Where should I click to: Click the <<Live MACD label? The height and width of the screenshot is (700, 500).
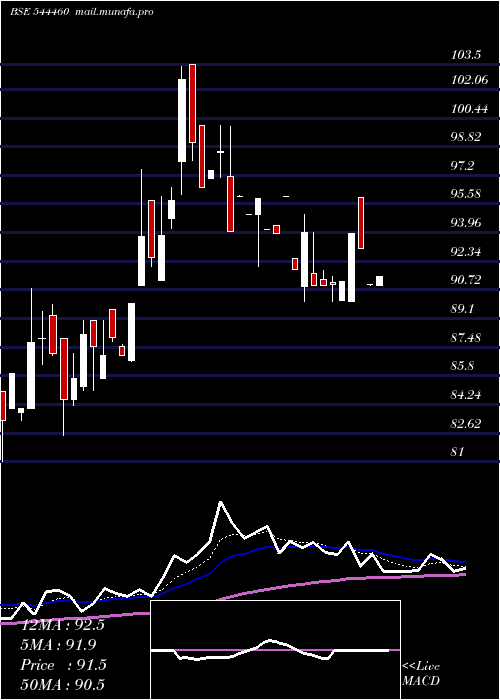click(421, 673)
